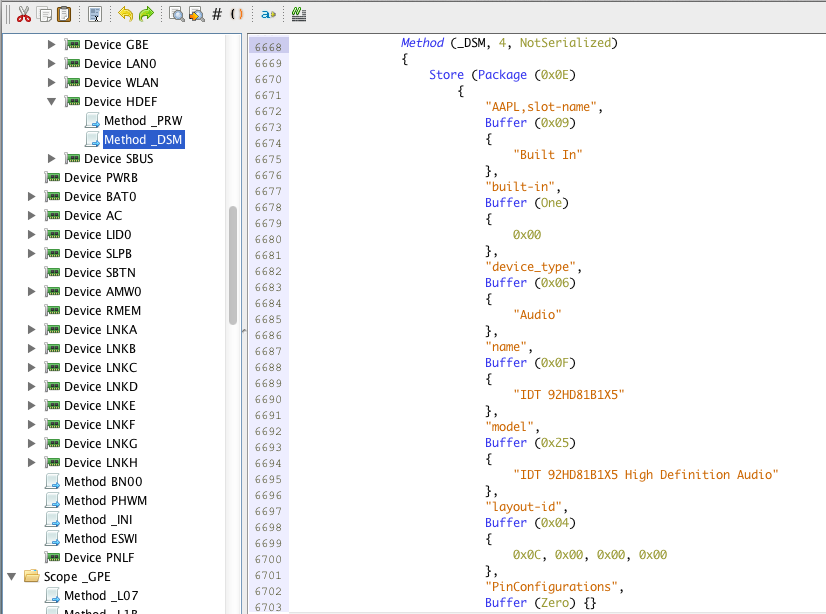
Task: Open Find with the magnifier icon
Action: [176, 14]
